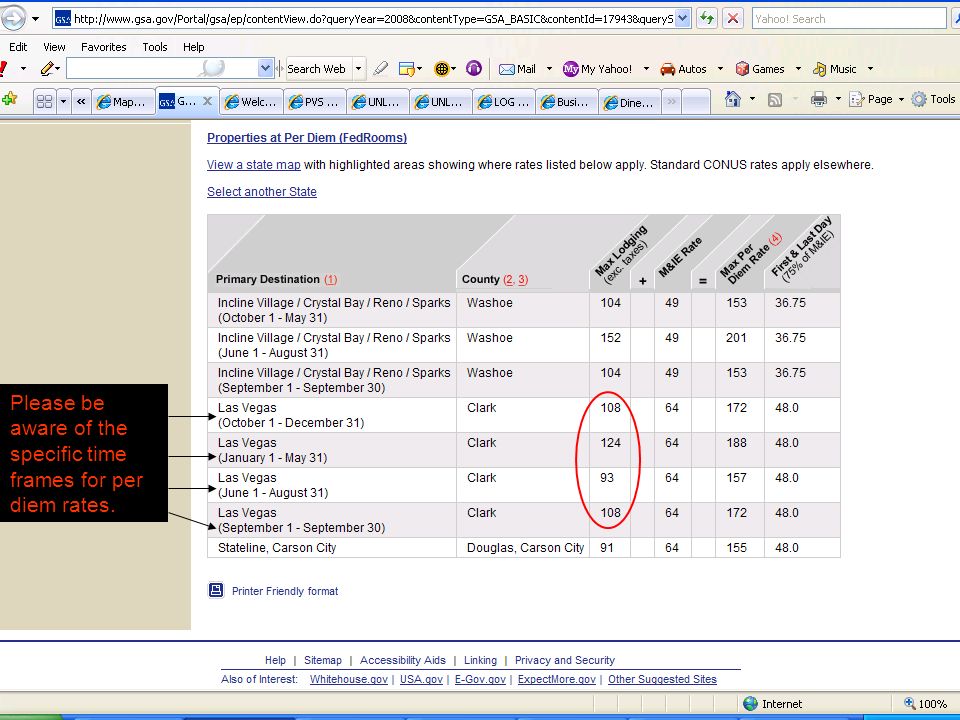Screen dimensions: 960x720
Task: Open the tab list dropdown arrow
Action: tap(63, 101)
